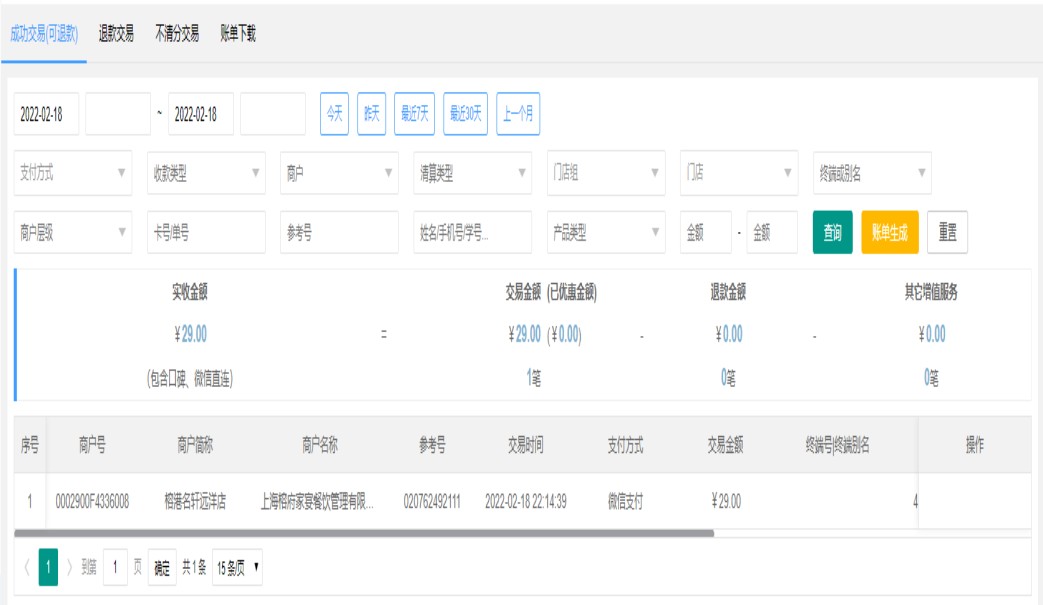
Task: Click the 确定 page jump button
Action: pyautogui.click(x=162, y=568)
